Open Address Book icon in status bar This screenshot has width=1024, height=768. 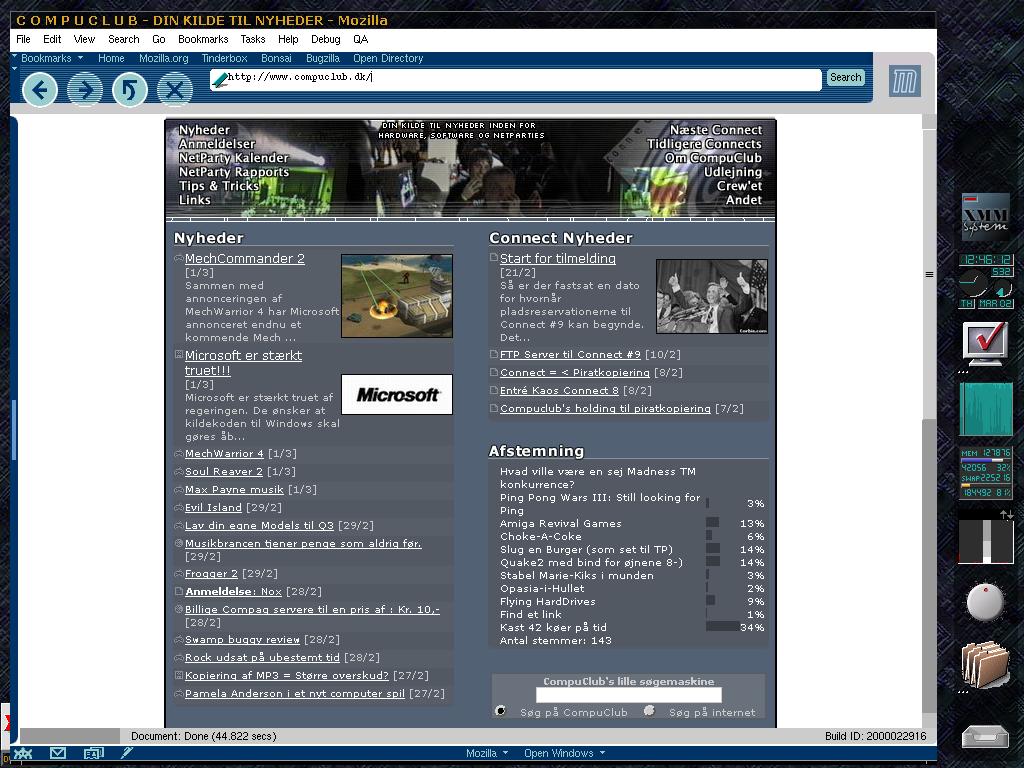point(93,753)
